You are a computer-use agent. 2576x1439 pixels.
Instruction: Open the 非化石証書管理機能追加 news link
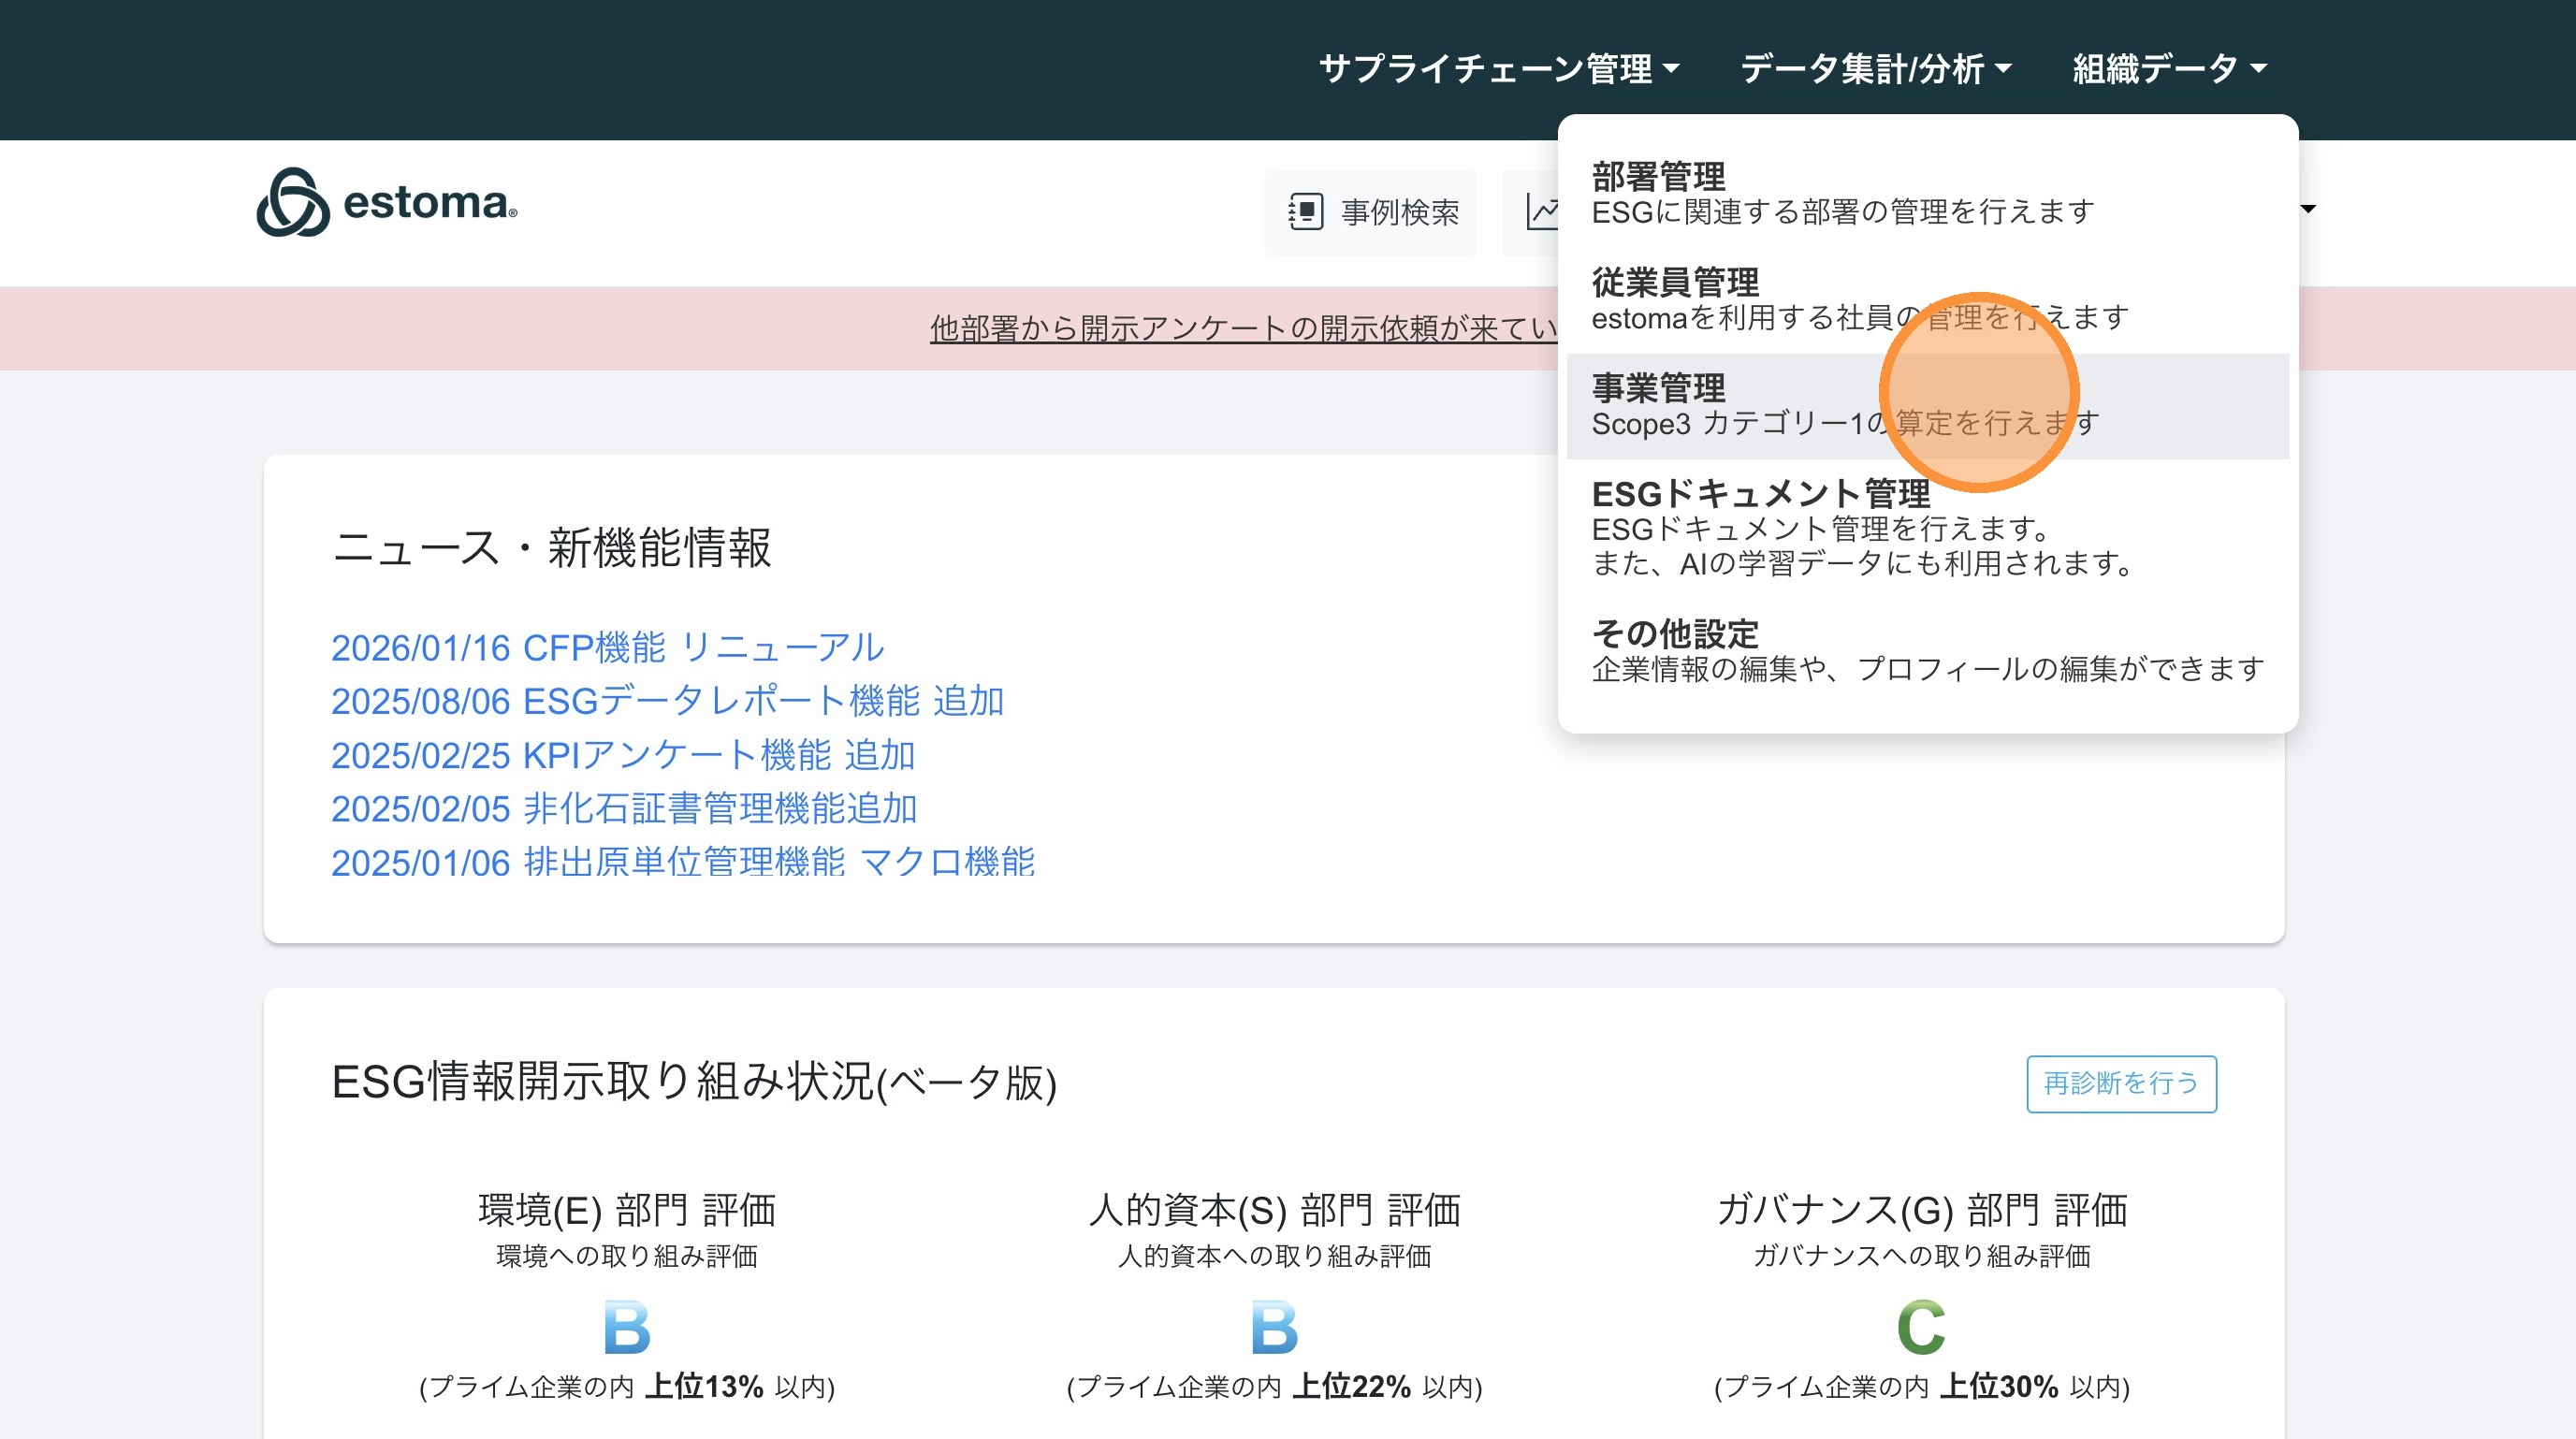pyautogui.click(x=625, y=809)
